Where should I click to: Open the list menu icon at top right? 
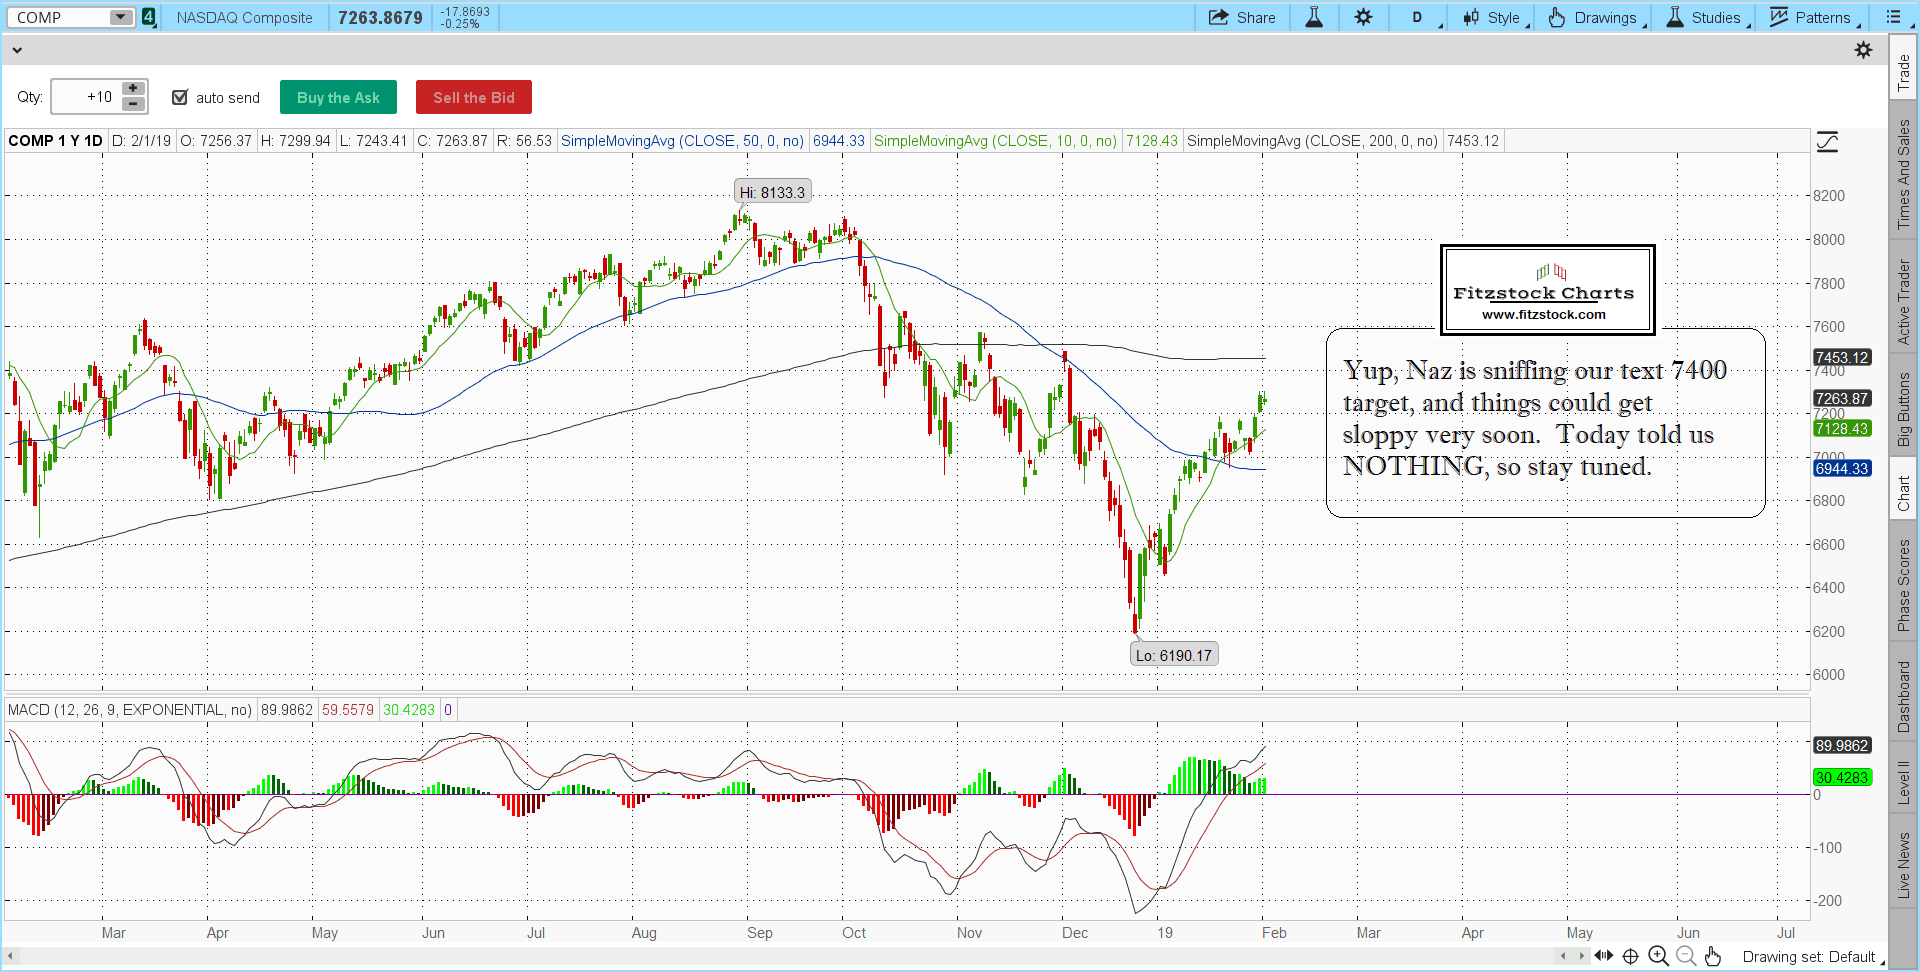point(1893,17)
